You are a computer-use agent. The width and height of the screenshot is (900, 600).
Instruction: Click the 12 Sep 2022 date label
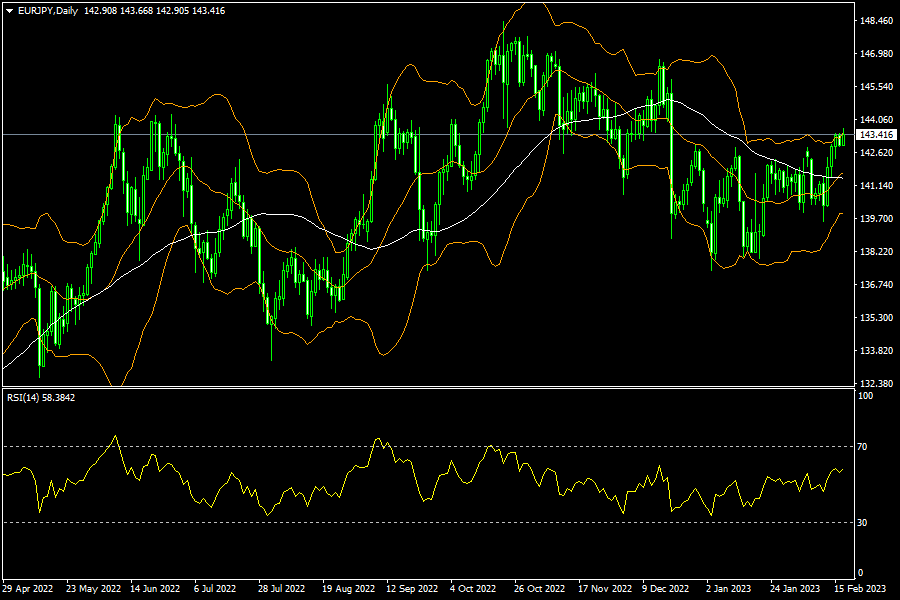(412, 589)
